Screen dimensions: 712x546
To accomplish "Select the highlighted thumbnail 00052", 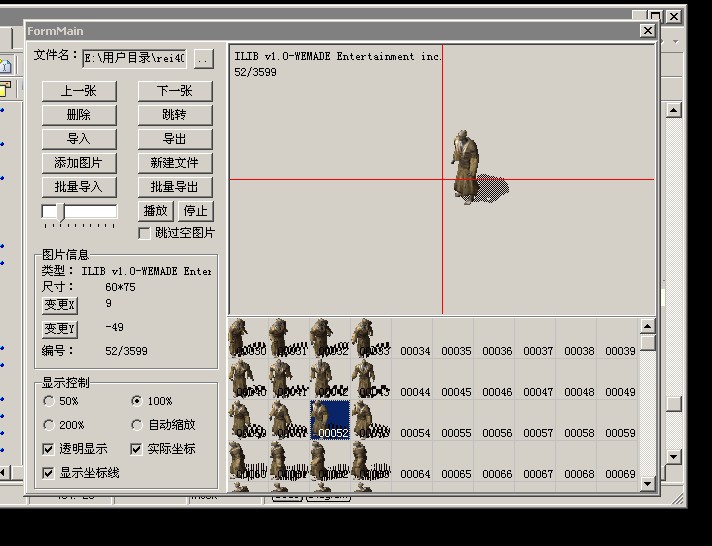I will (x=330, y=420).
